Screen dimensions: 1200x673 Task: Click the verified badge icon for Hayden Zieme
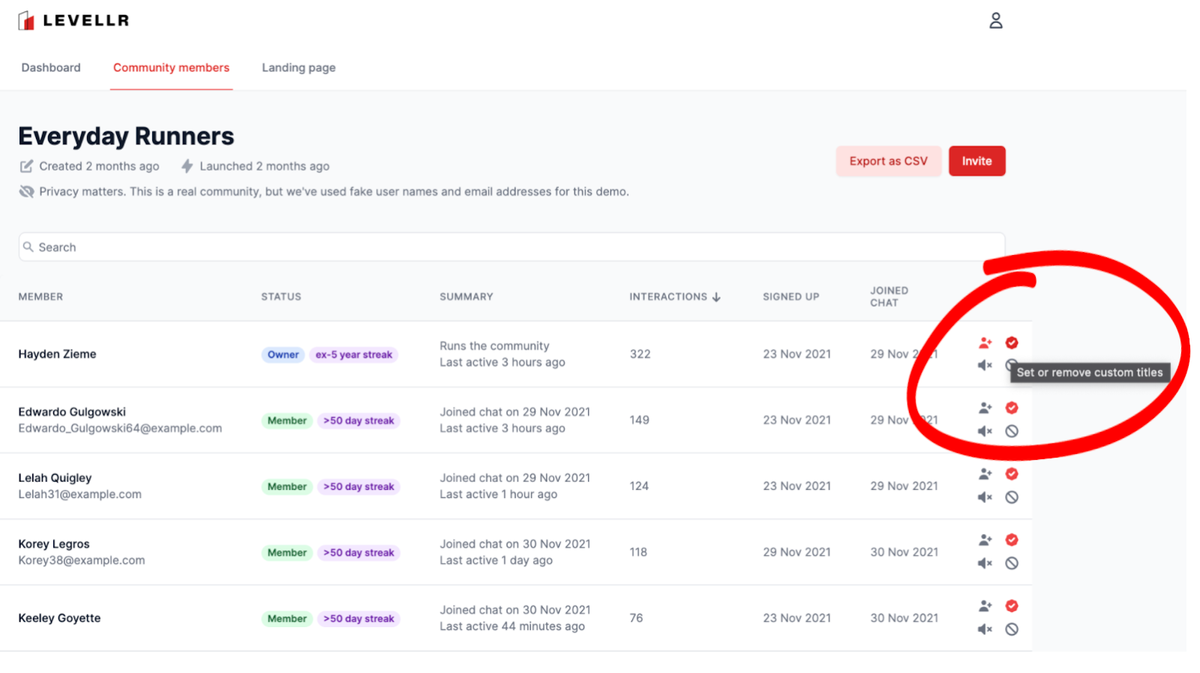pos(1012,343)
